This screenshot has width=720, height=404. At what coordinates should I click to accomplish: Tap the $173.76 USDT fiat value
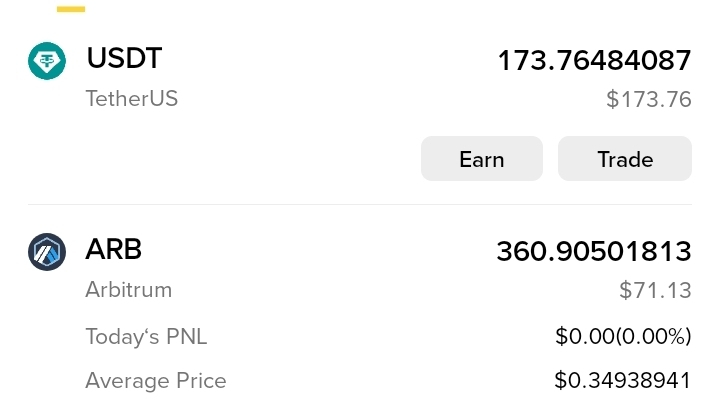pos(648,100)
